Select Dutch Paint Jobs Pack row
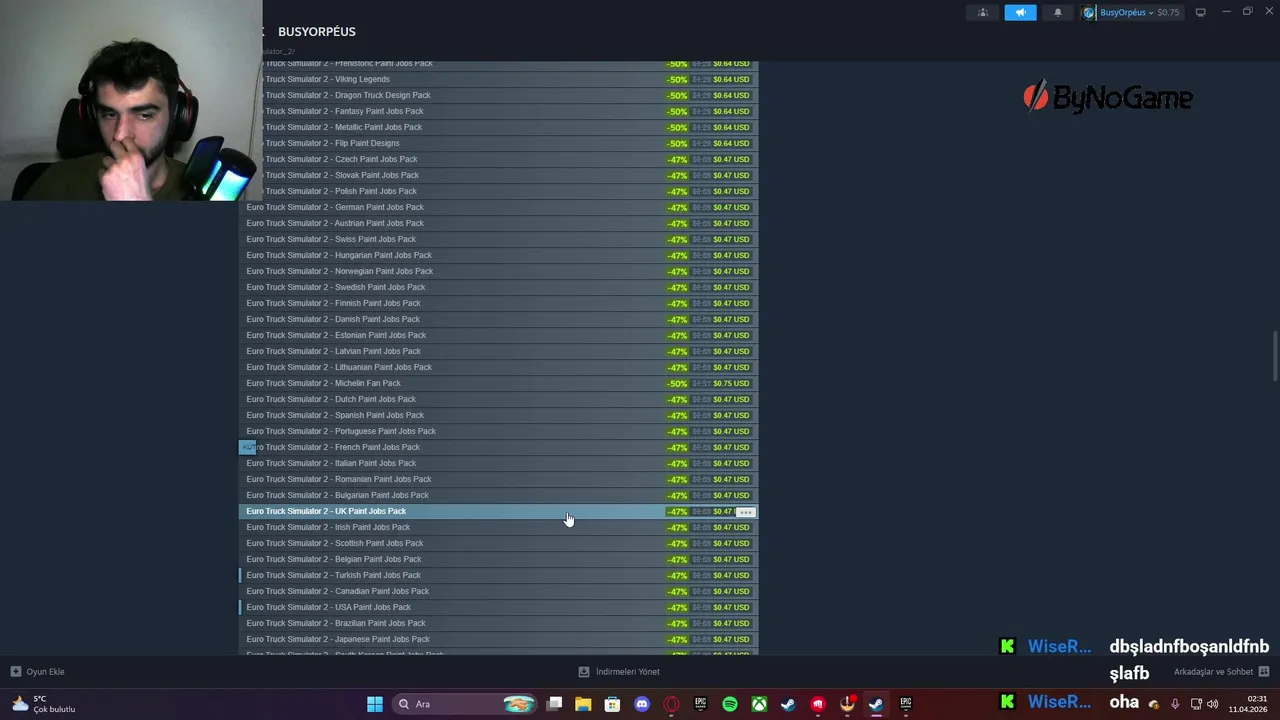This screenshot has width=1280, height=720. pyautogui.click(x=499, y=400)
